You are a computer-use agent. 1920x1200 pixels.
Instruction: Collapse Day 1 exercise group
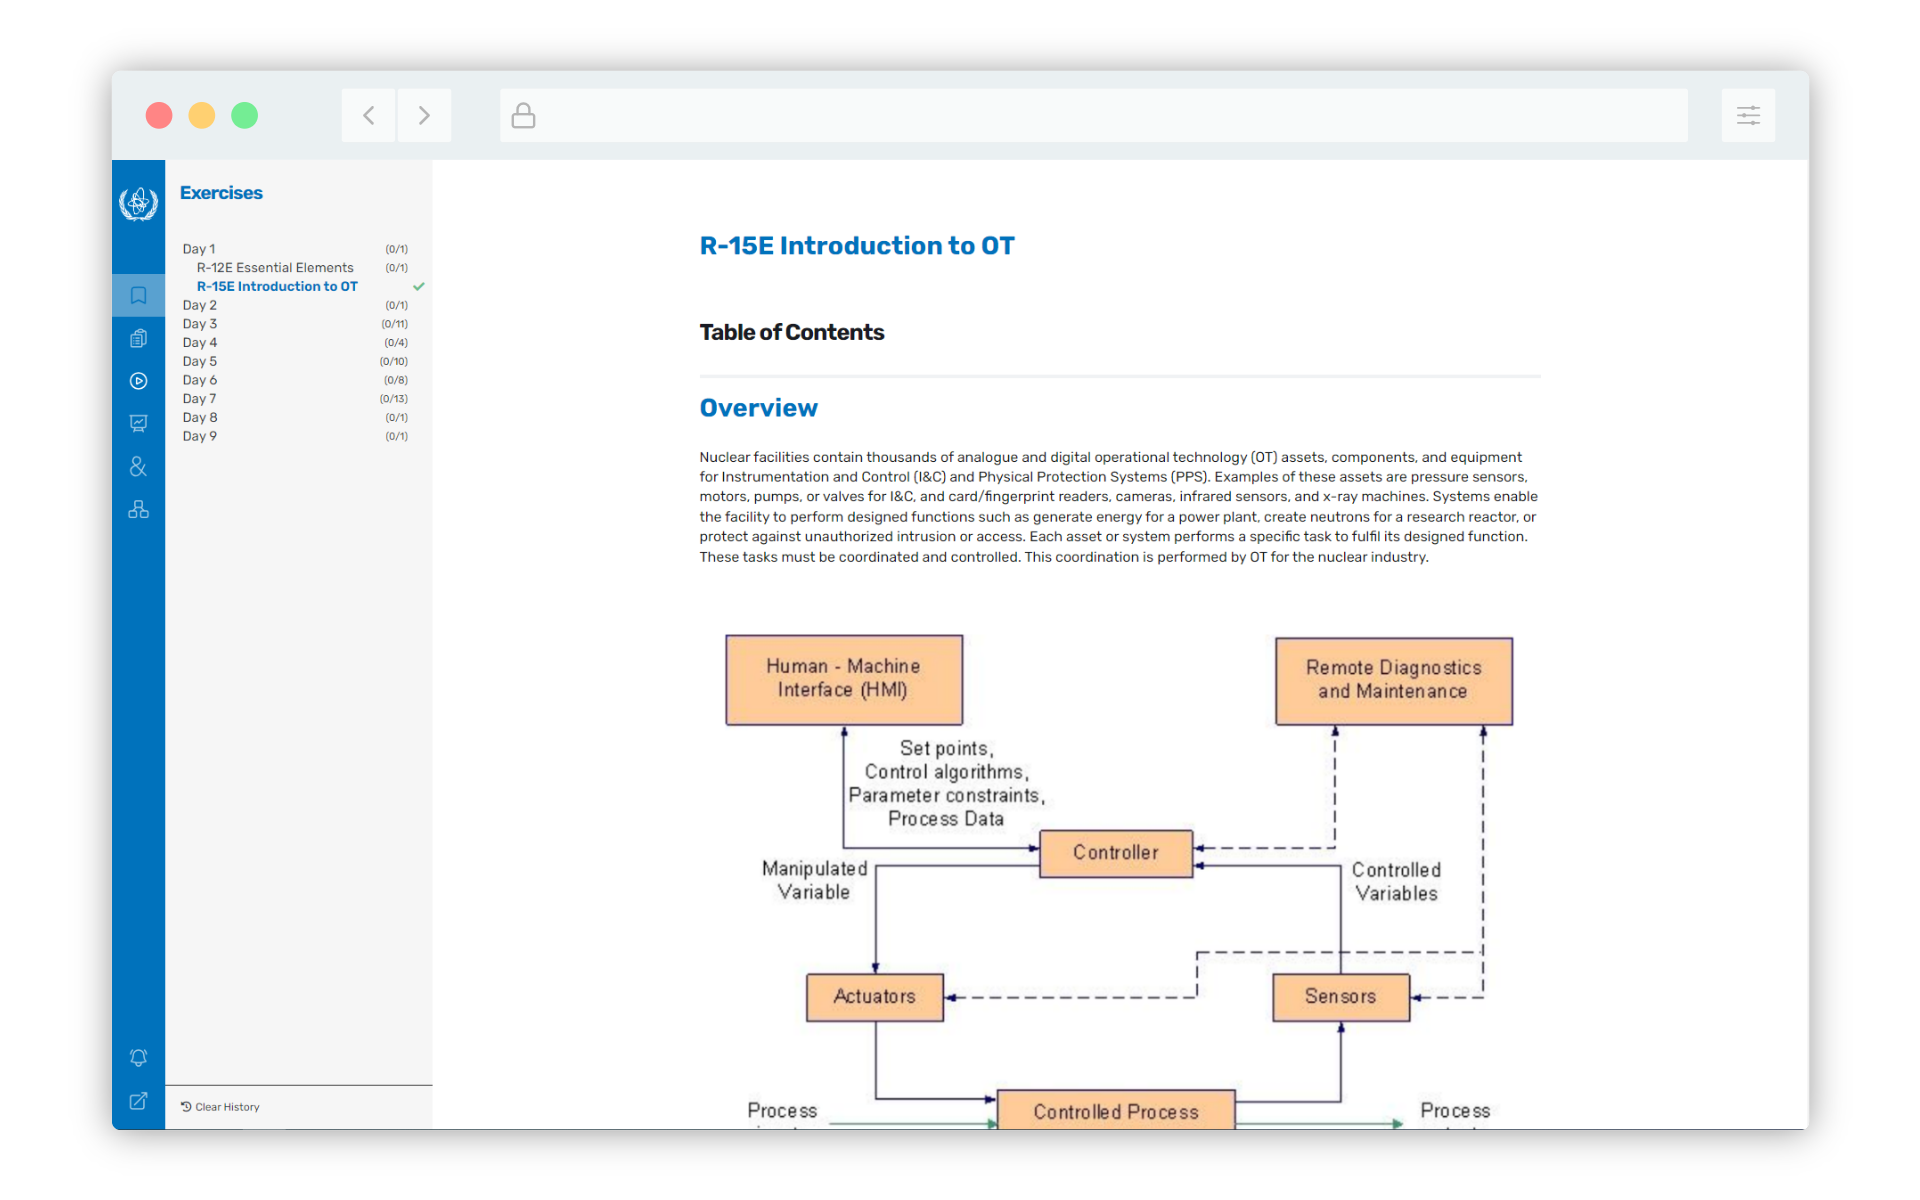point(198,248)
